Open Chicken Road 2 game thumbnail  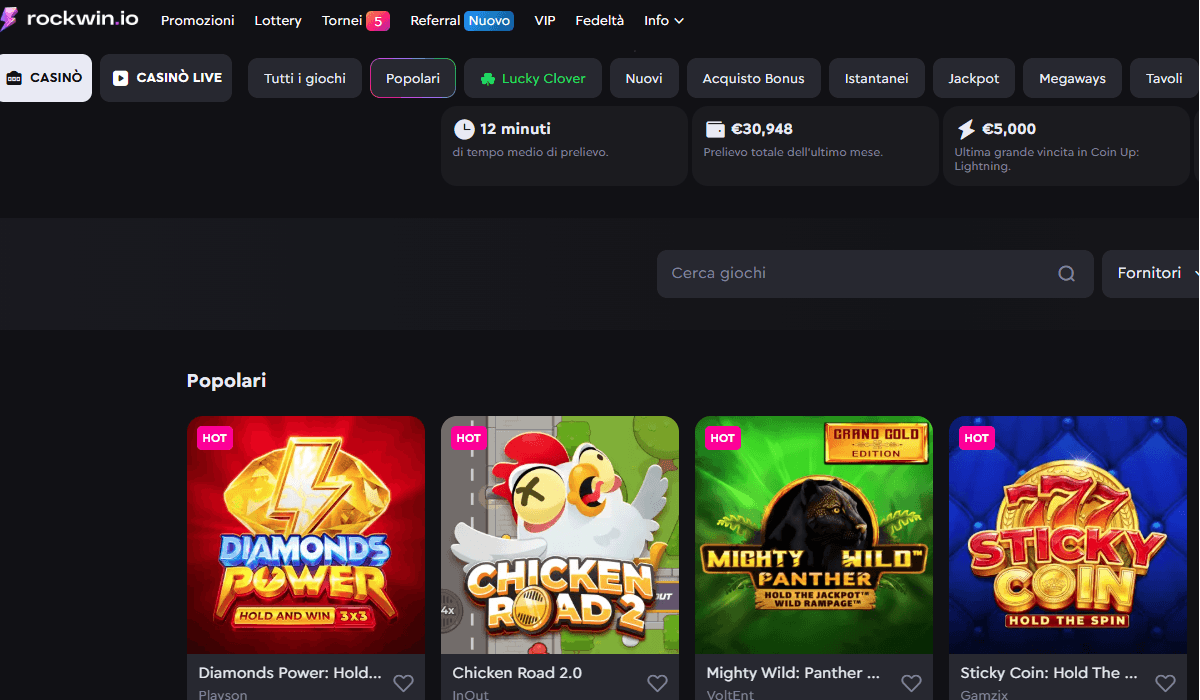click(560, 535)
